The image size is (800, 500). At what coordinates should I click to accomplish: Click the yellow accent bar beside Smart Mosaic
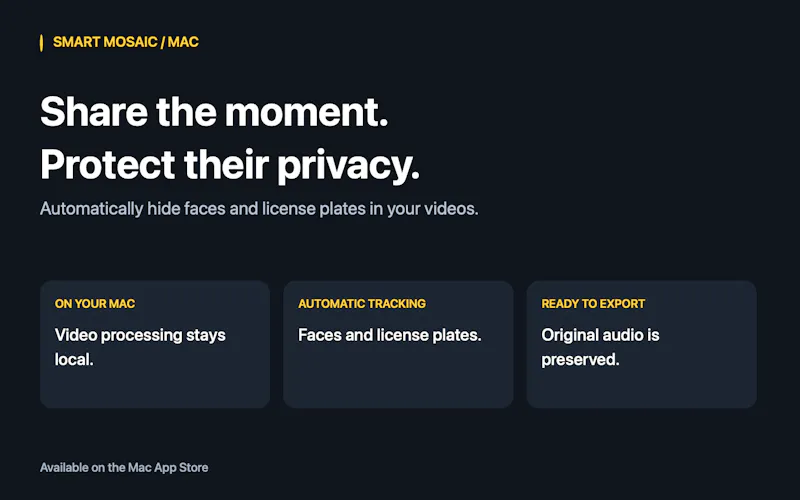pyautogui.click(x=41, y=43)
